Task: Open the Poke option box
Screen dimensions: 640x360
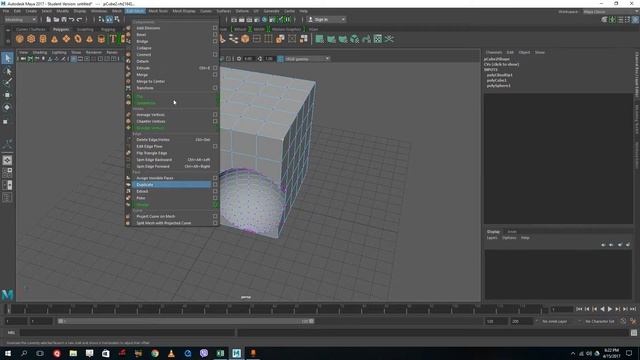Action: pos(215,198)
